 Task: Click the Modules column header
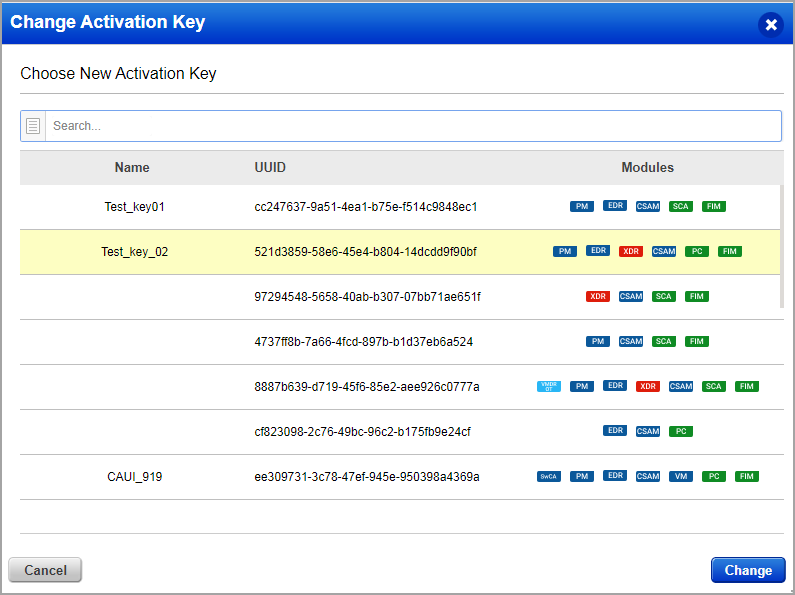pyautogui.click(x=647, y=168)
